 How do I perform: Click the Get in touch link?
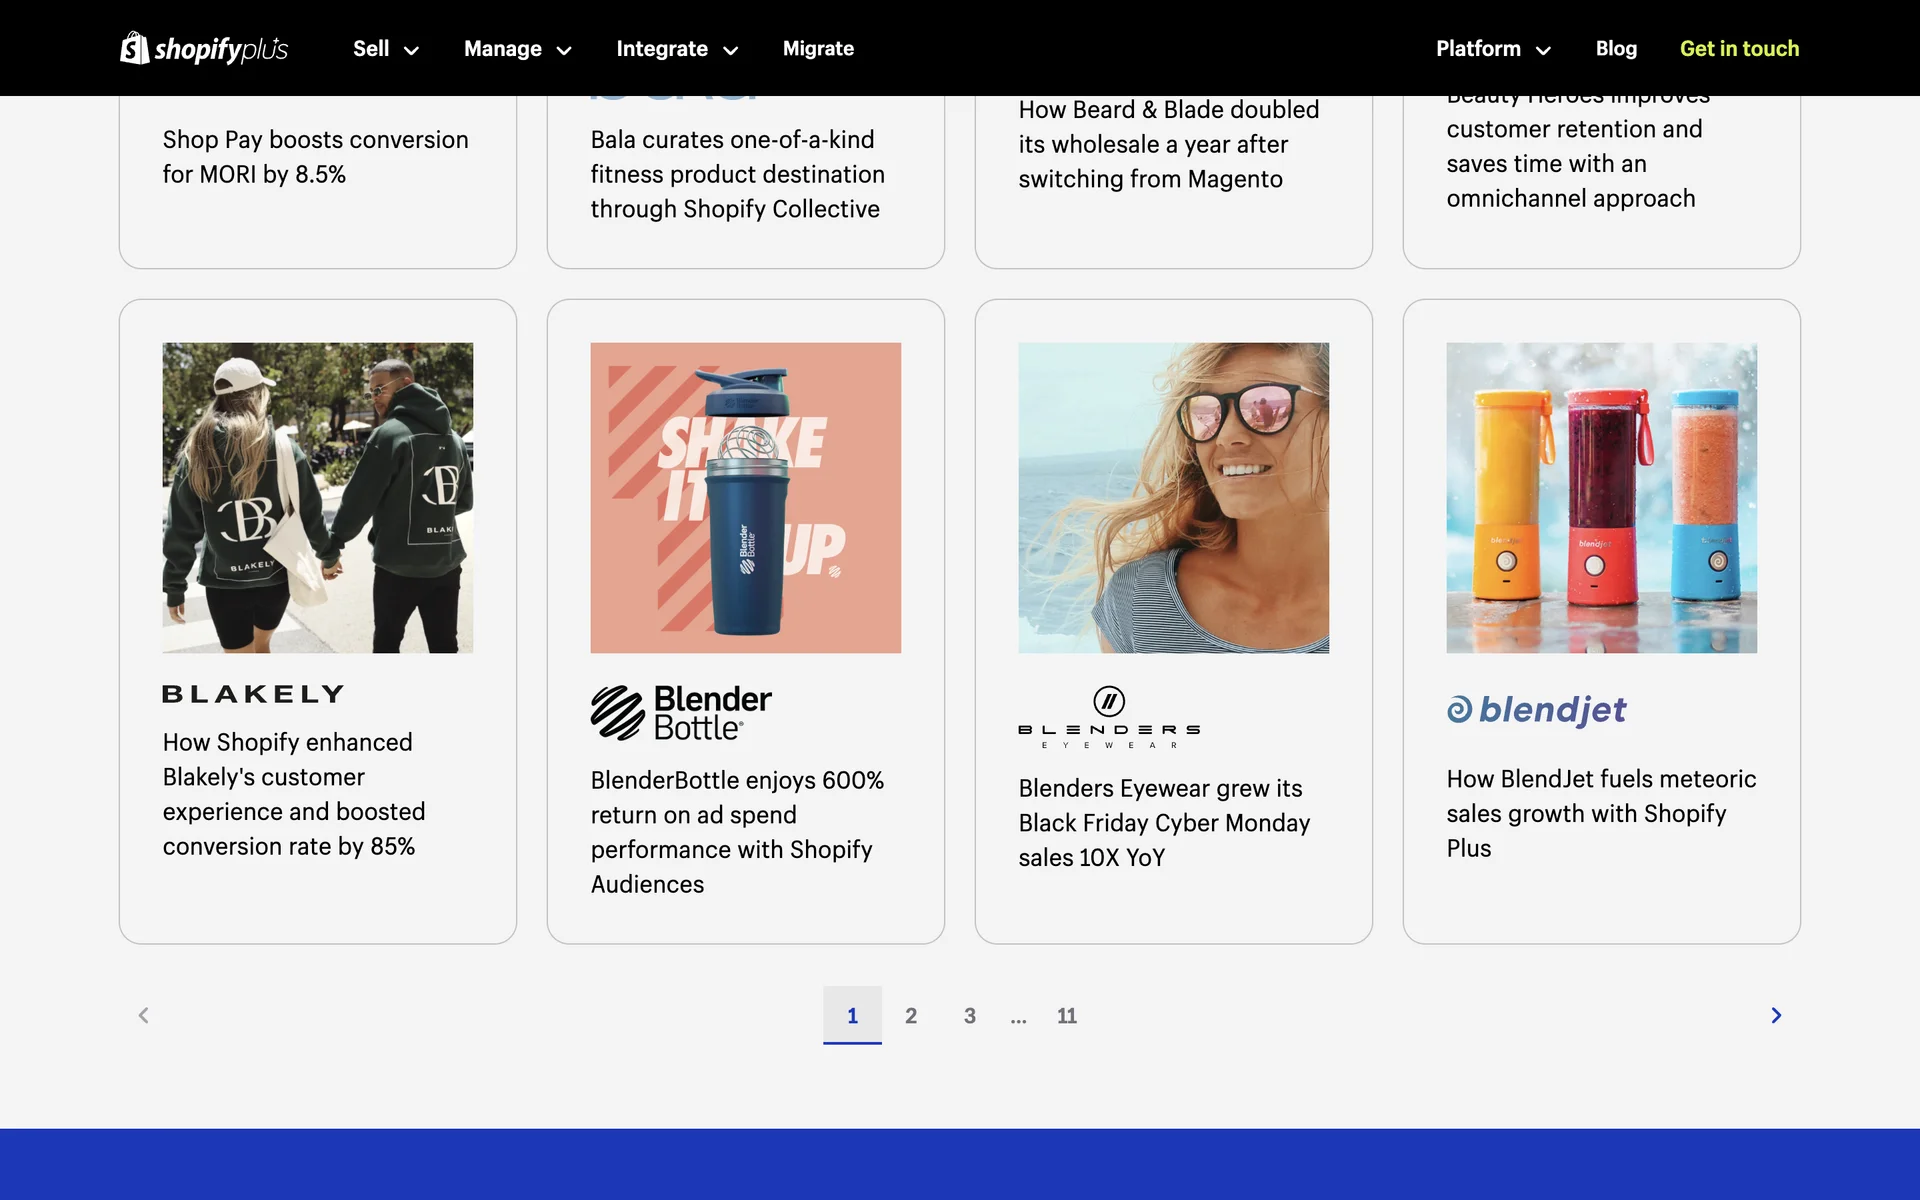click(1739, 49)
